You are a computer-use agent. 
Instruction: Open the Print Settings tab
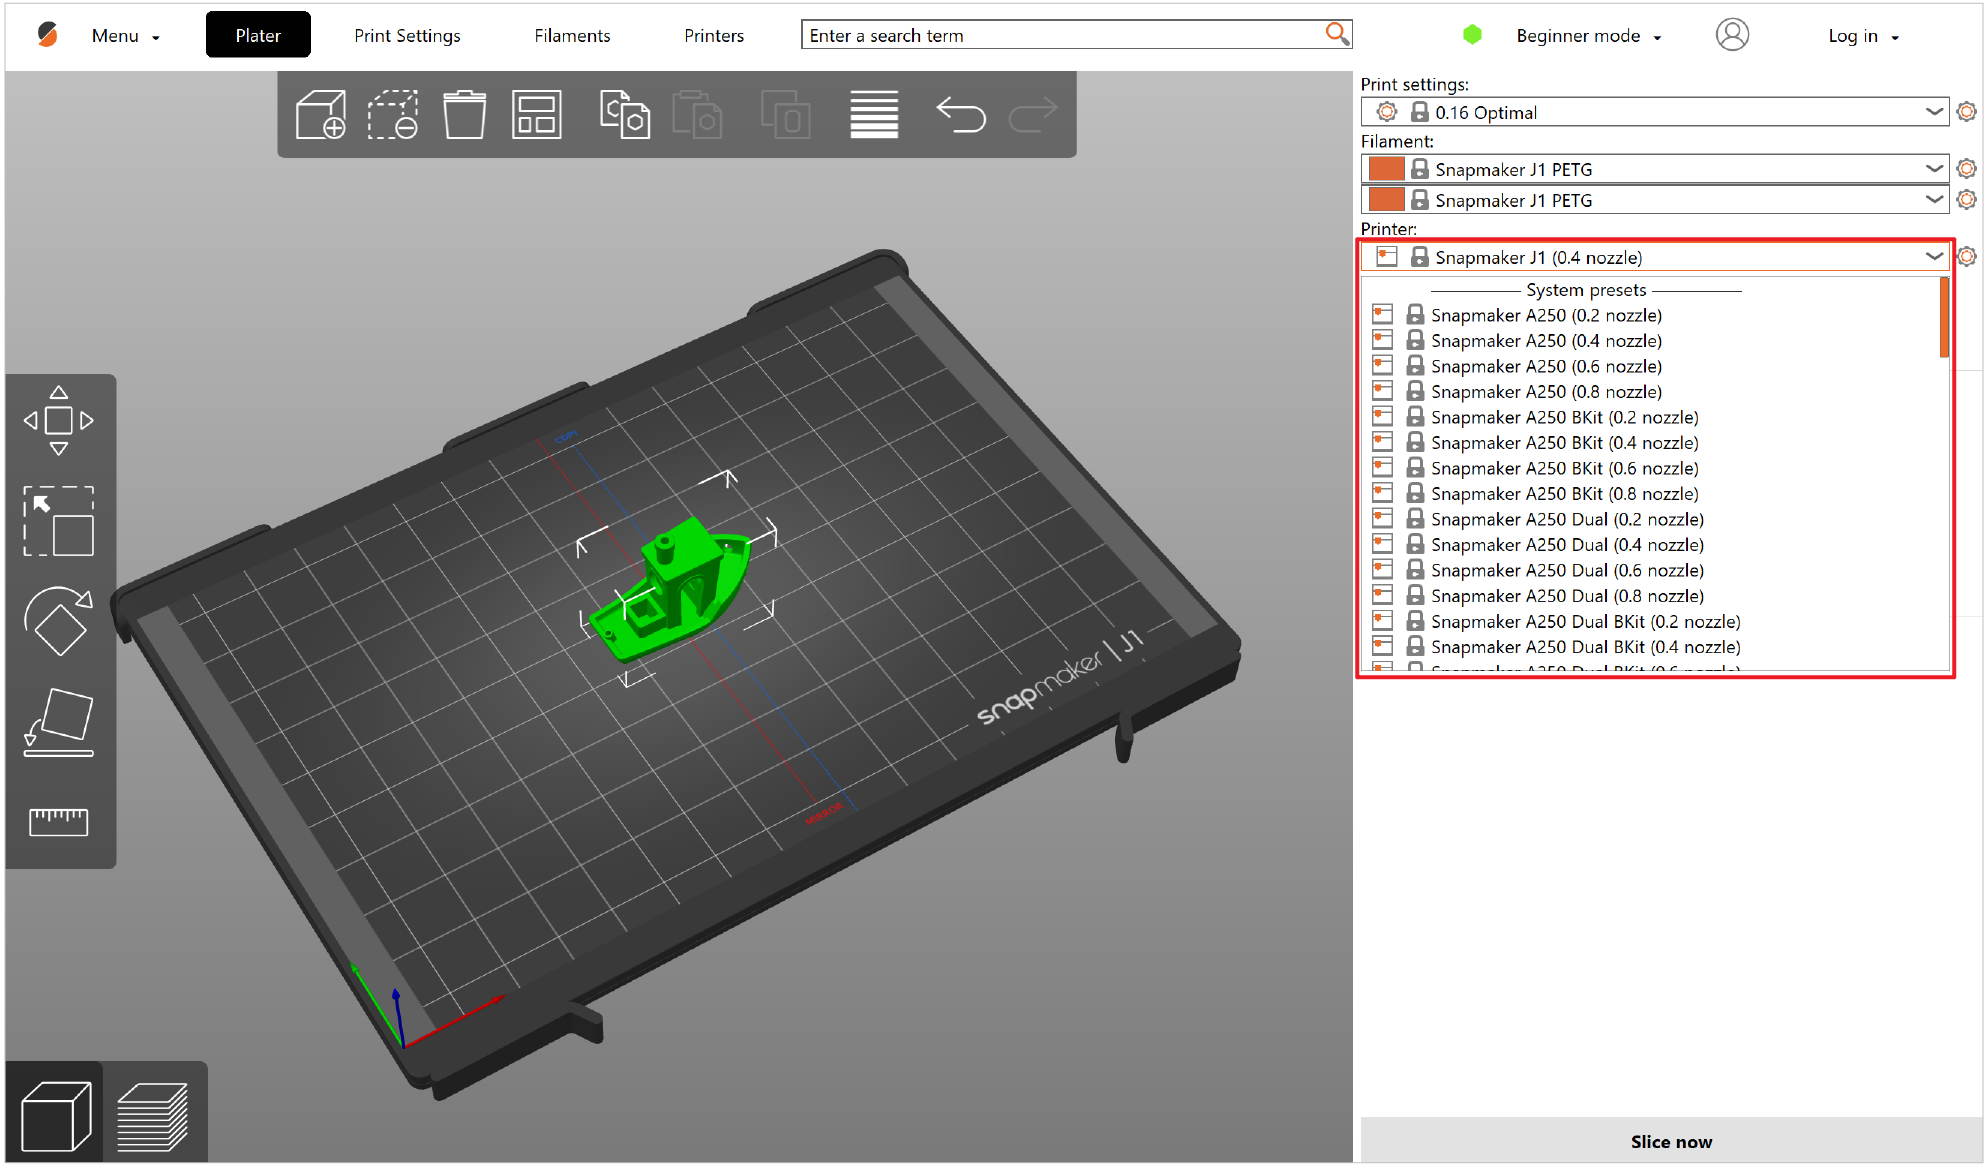(x=407, y=35)
